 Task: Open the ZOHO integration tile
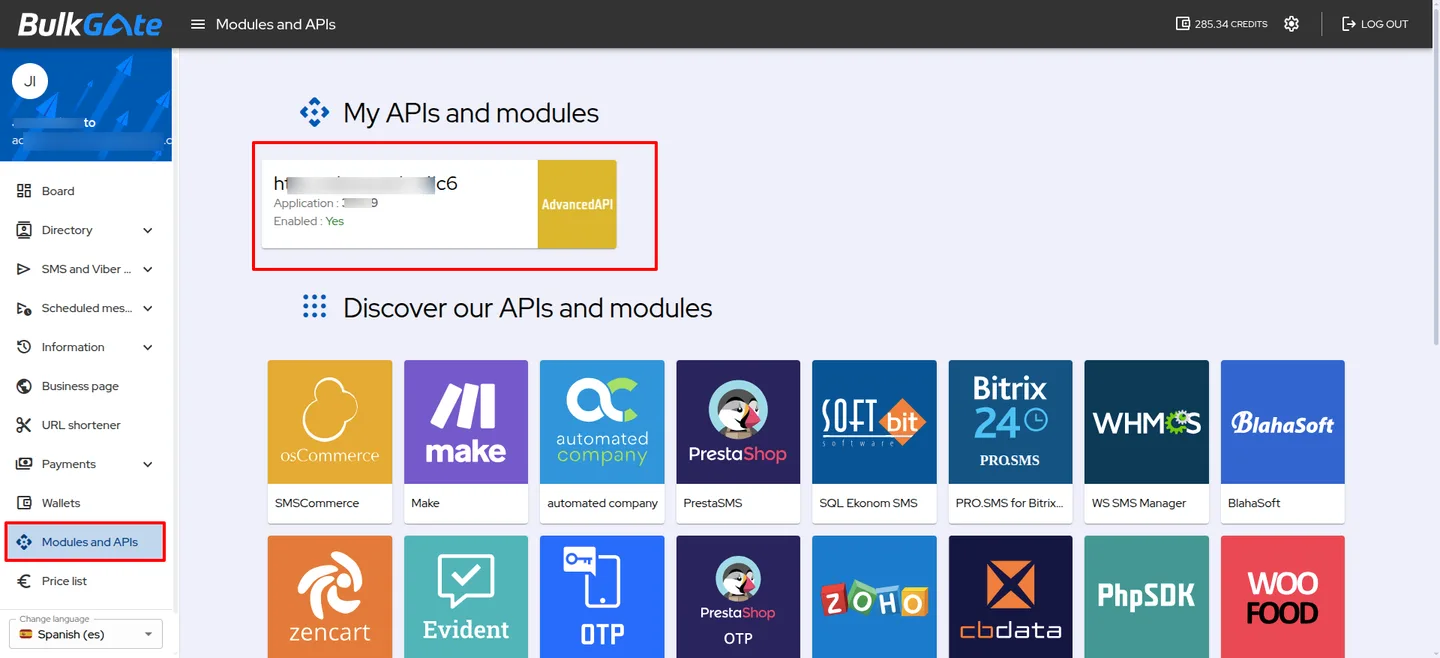874,597
